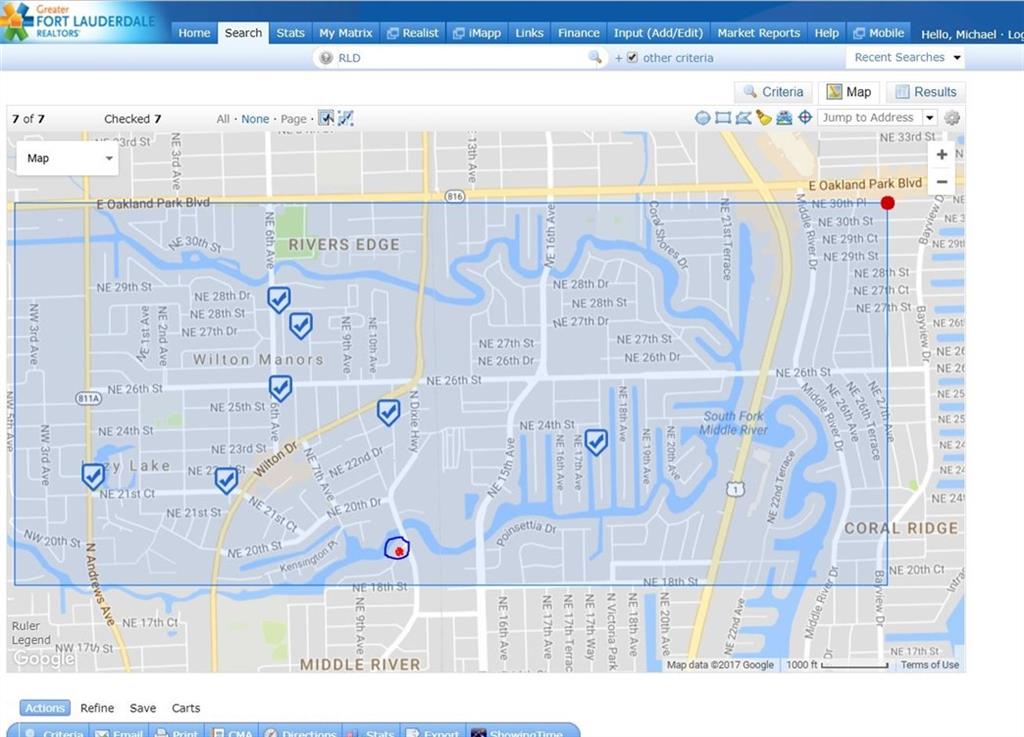Open the Market Reports menu
Image resolution: width=1024 pixels, height=737 pixels.
(758, 33)
